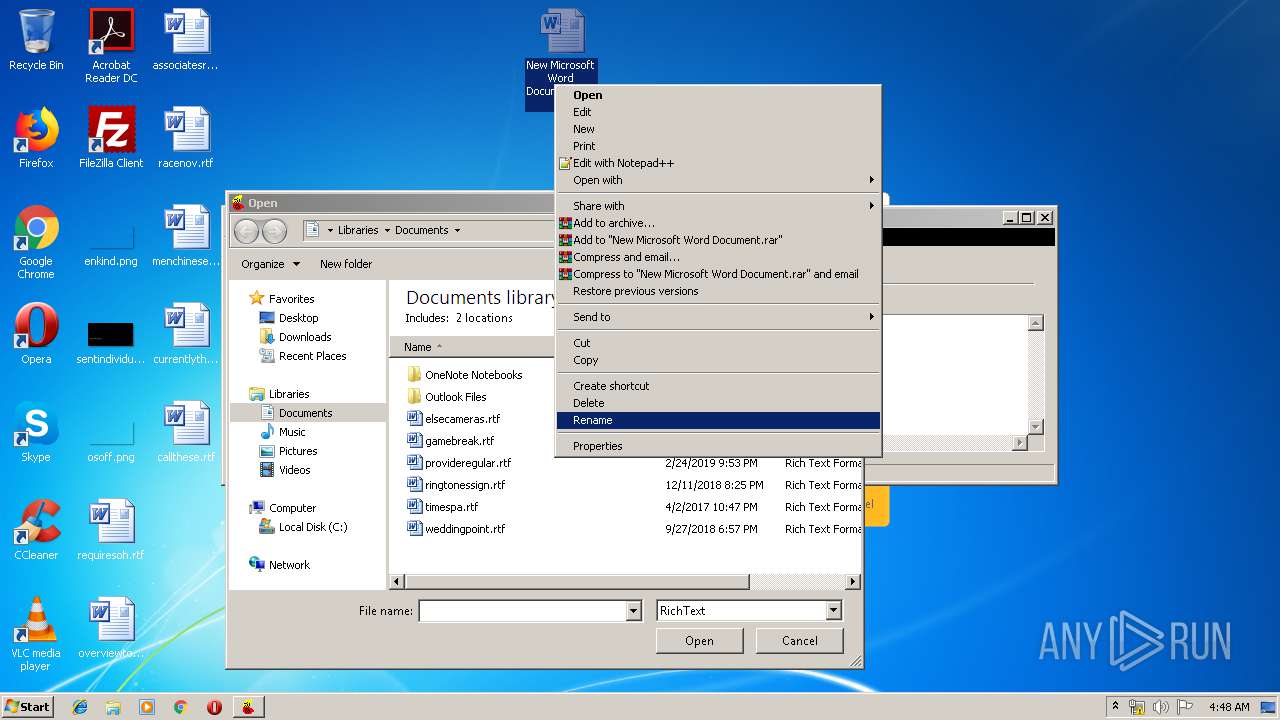The width and height of the screenshot is (1280, 720).
Task: Expand Share with submenu
Action: (718, 206)
